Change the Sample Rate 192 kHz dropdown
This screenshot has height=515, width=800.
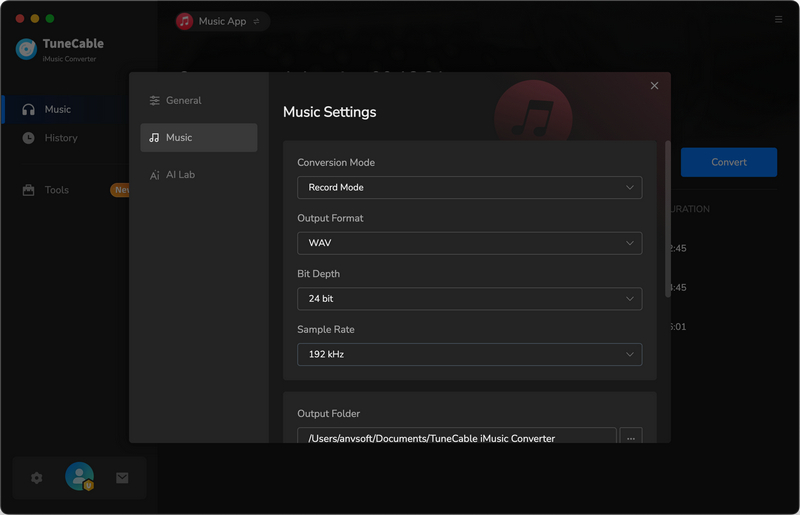click(469, 354)
